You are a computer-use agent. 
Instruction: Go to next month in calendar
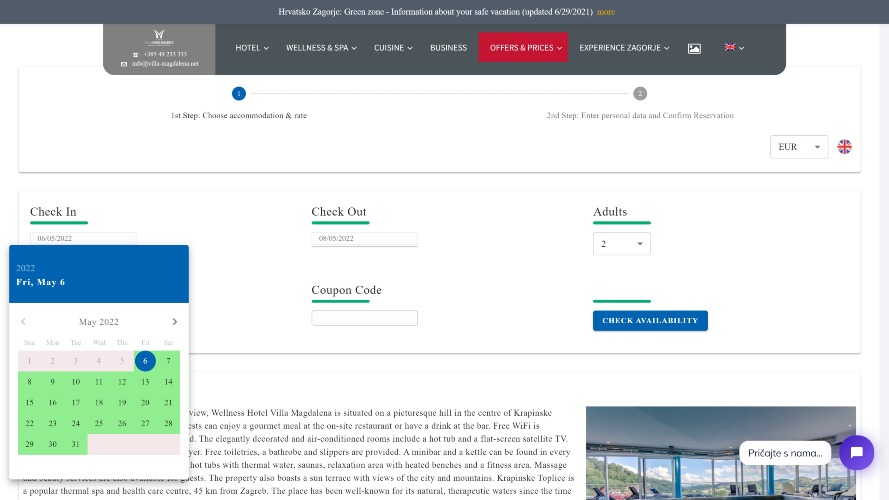pos(175,321)
